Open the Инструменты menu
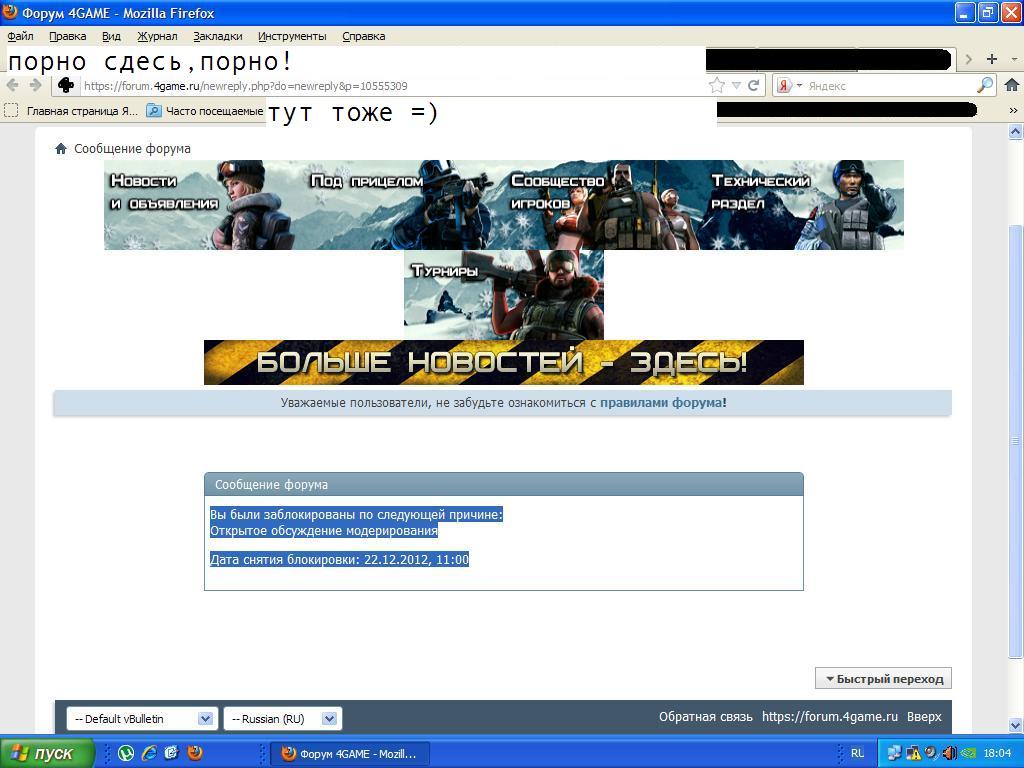This screenshot has width=1024, height=768. [x=292, y=37]
